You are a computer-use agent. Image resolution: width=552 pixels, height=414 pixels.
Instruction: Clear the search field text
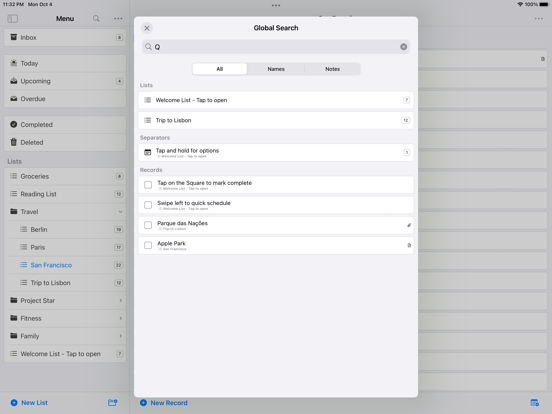point(403,47)
